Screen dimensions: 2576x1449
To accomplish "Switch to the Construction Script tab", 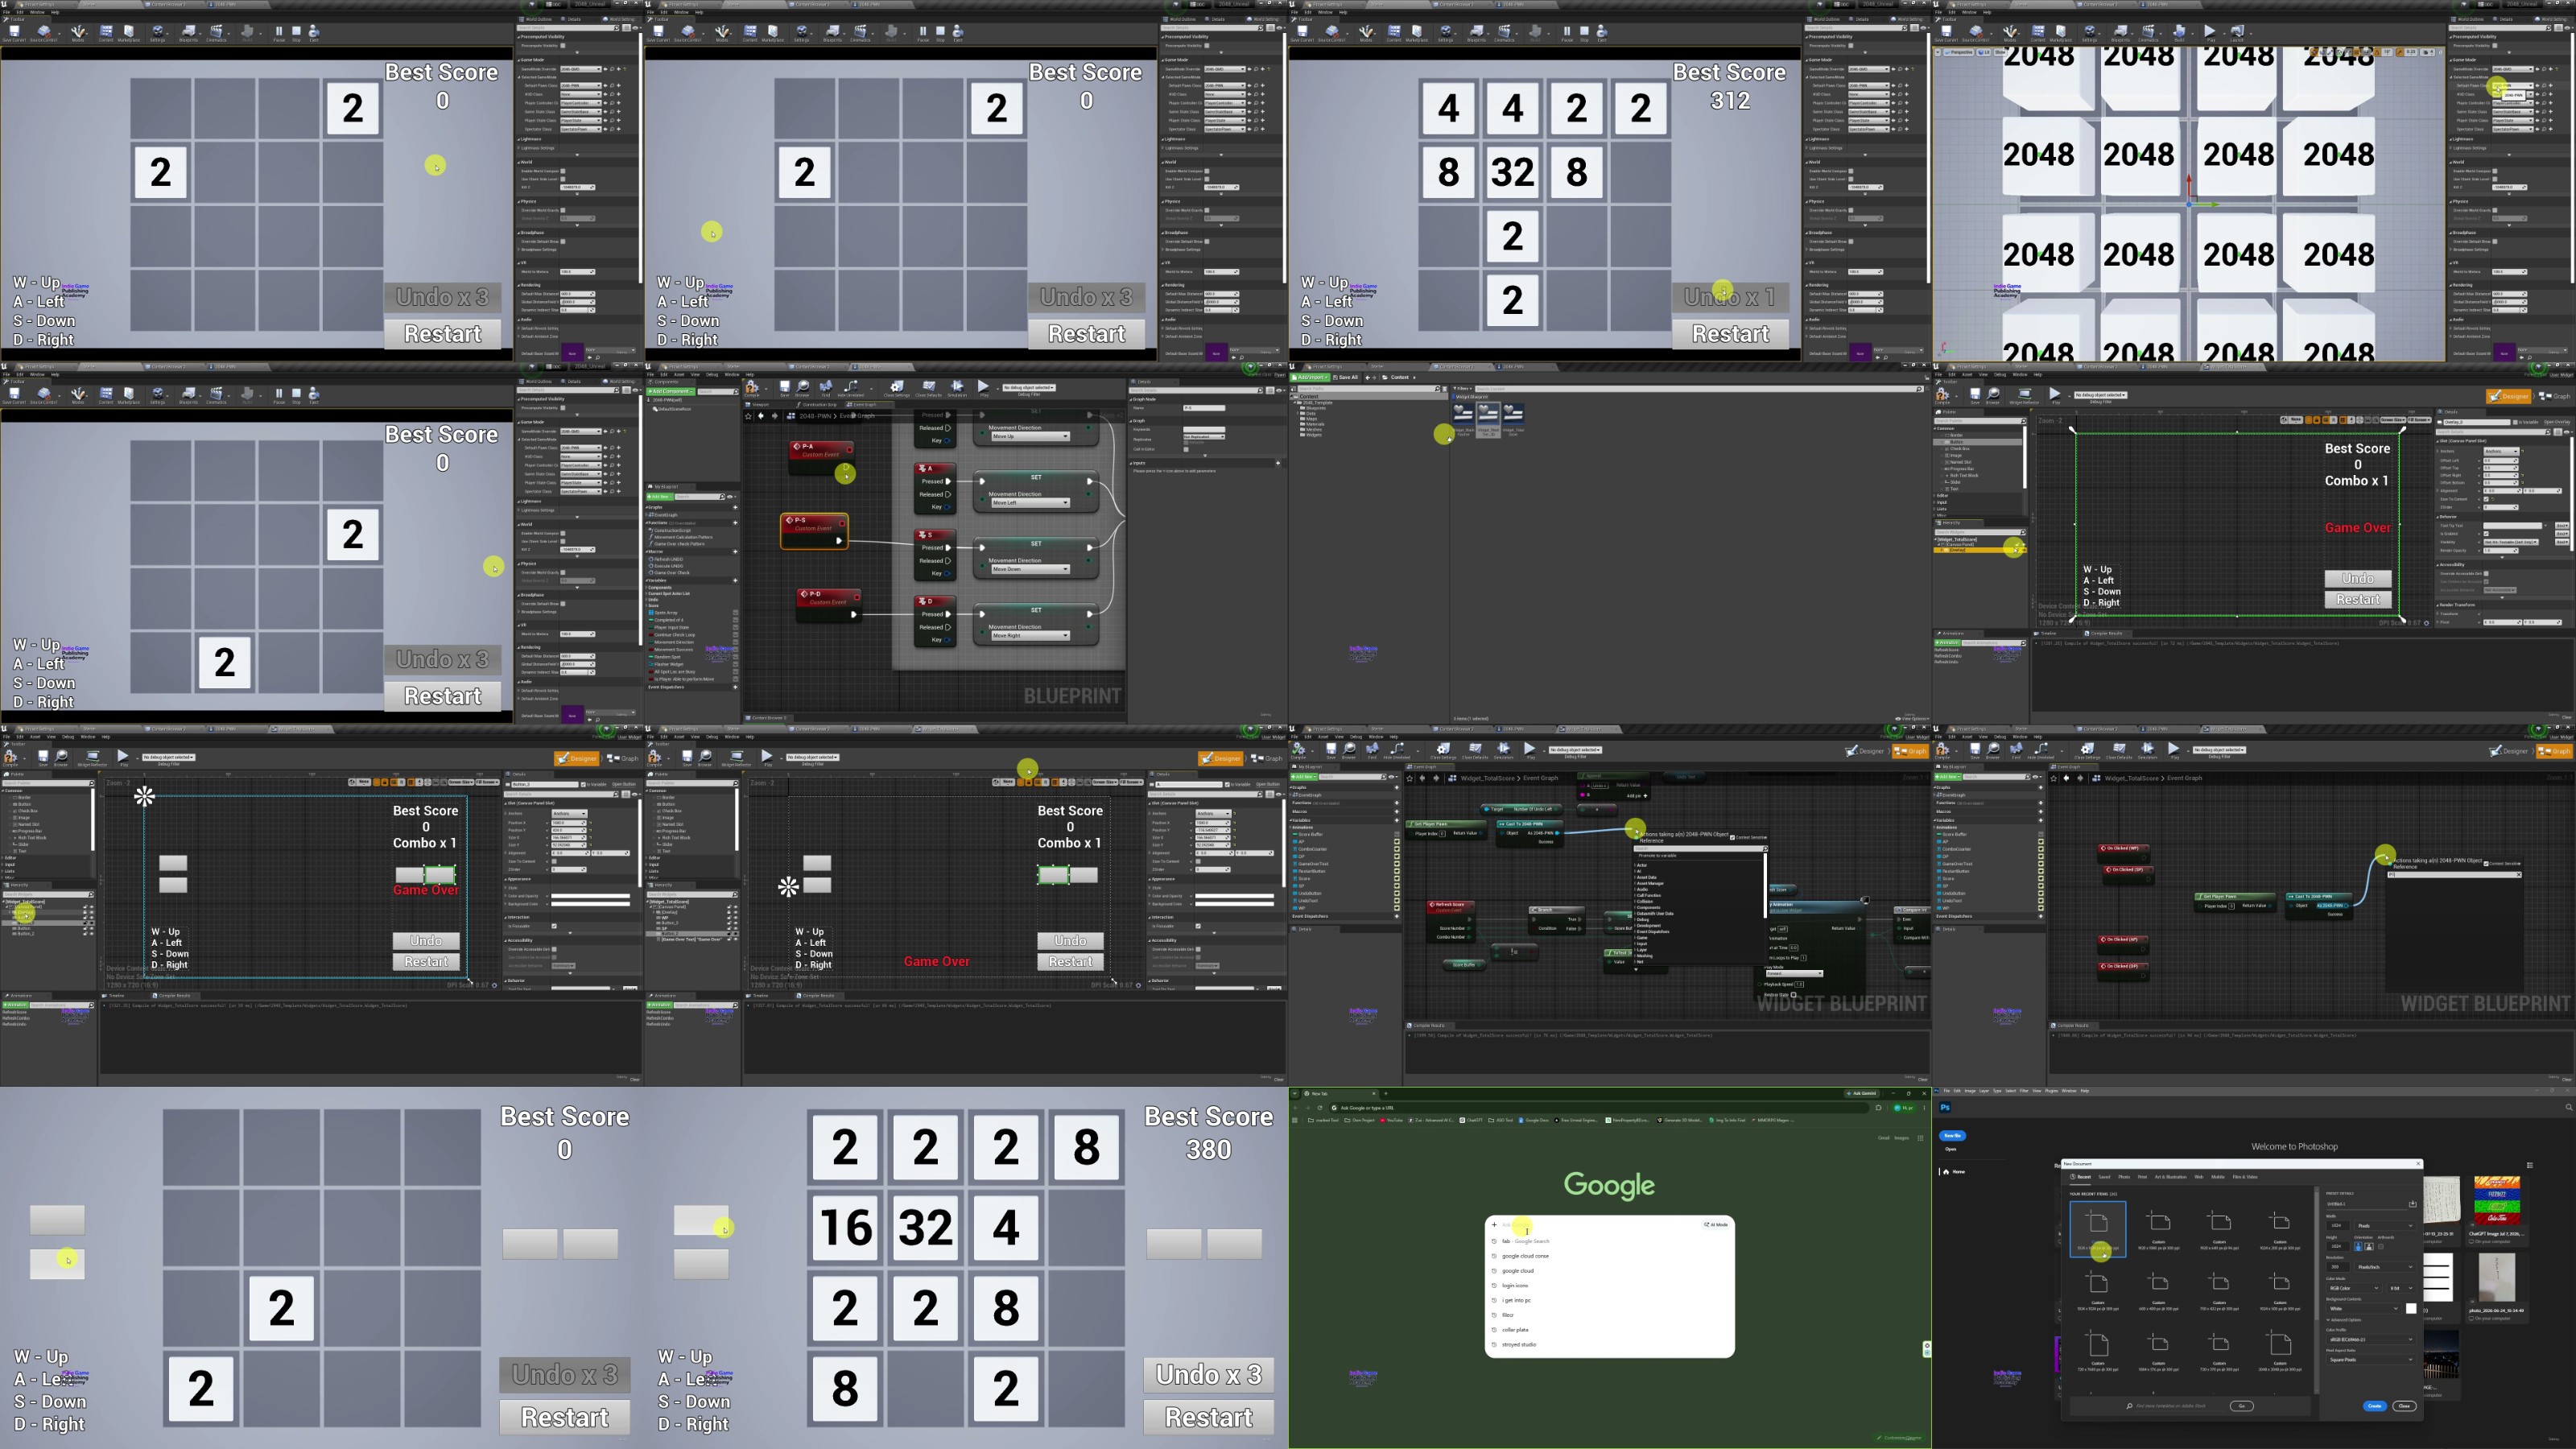I will tap(817, 405).
